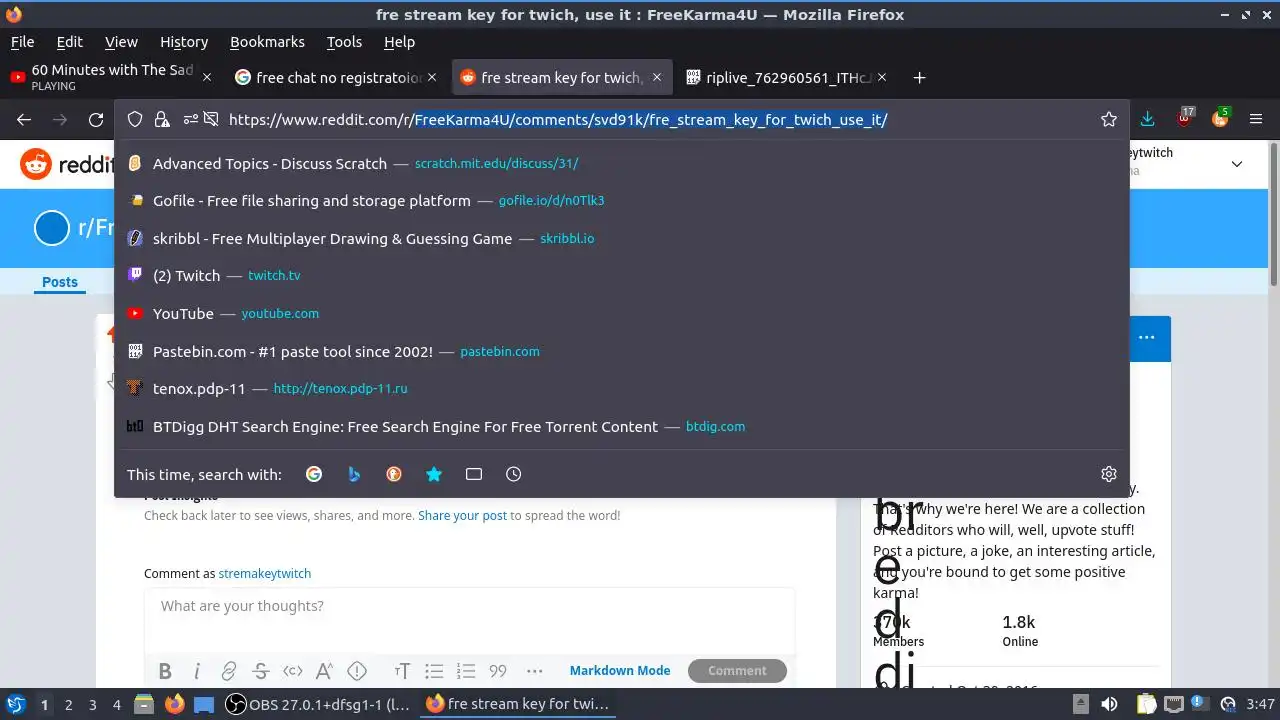Apply bold formatting in the comment editor
The height and width of the screenshot is (720, 1280).
tap(165, 671)
